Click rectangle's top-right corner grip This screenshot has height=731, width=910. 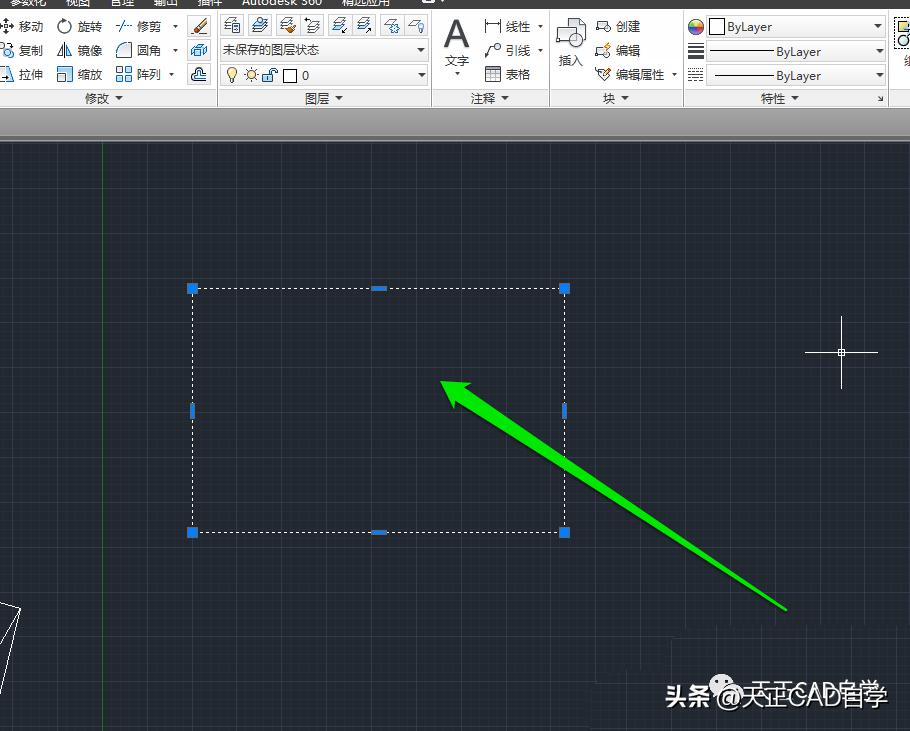point(564,288)
